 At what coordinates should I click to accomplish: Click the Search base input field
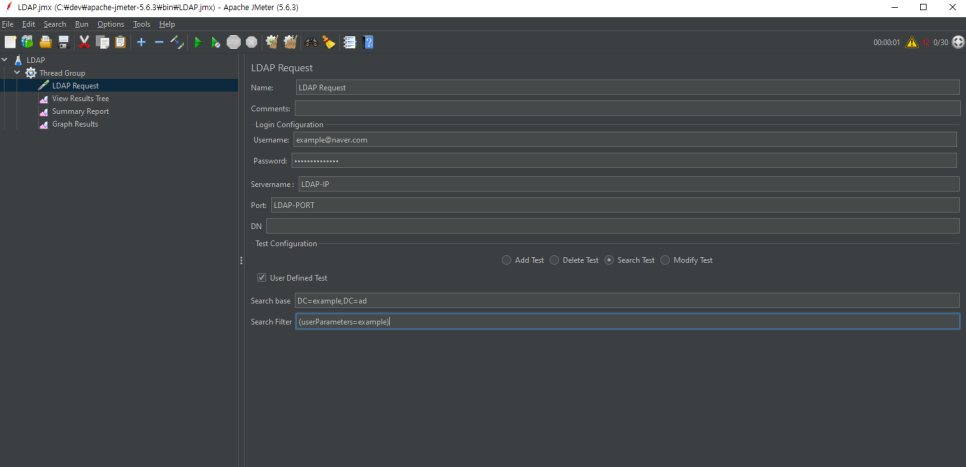pyautogui.click(x=627, y=300)
